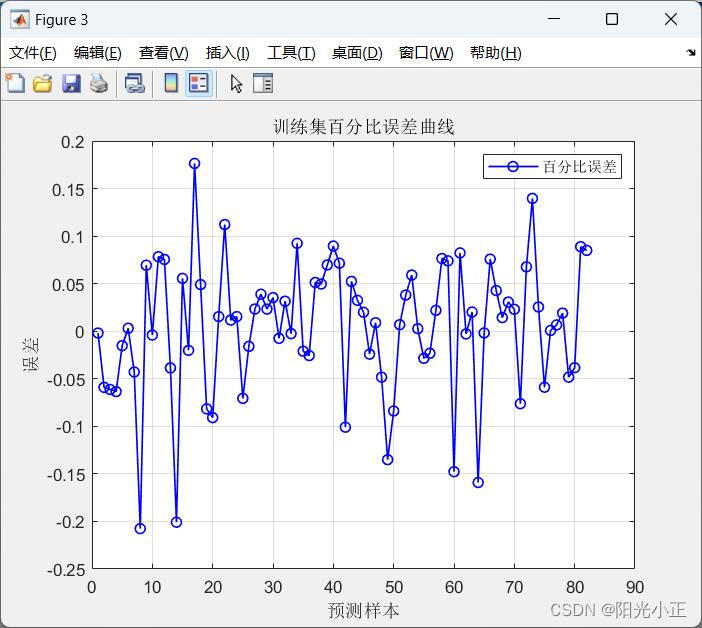The image size is (702, 628).
Task: Click the y-axis tick label 0.15
Action: point(68,190)
